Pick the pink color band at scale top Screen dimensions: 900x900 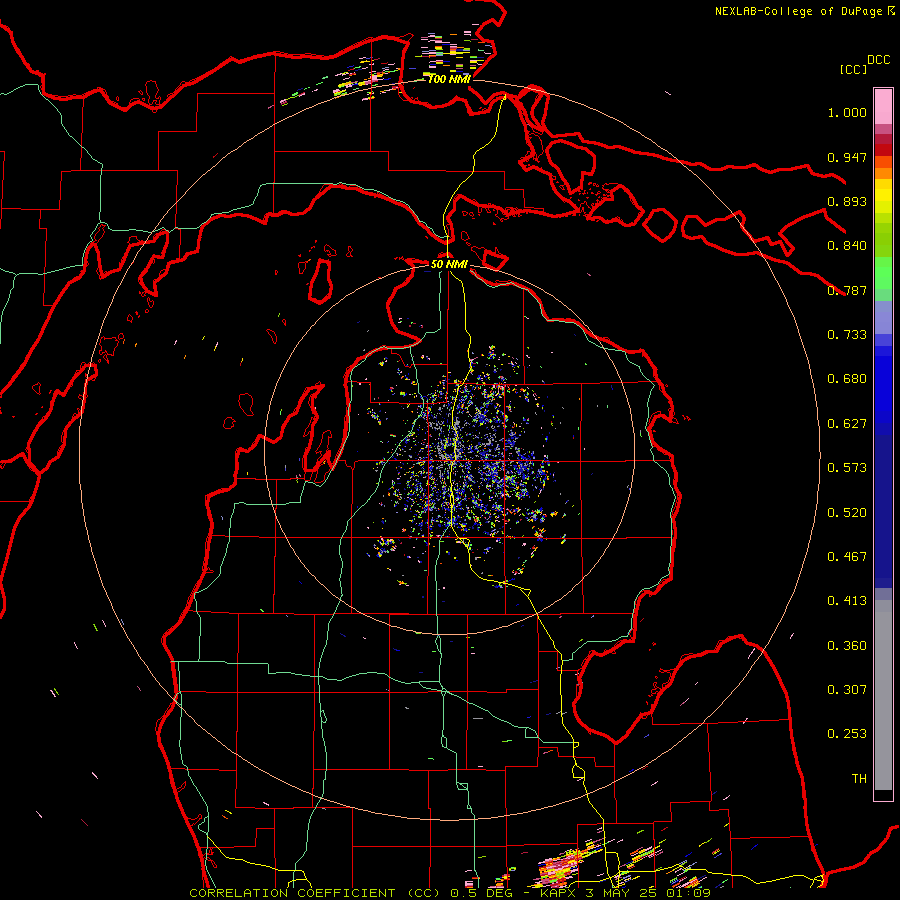point(883,106)
